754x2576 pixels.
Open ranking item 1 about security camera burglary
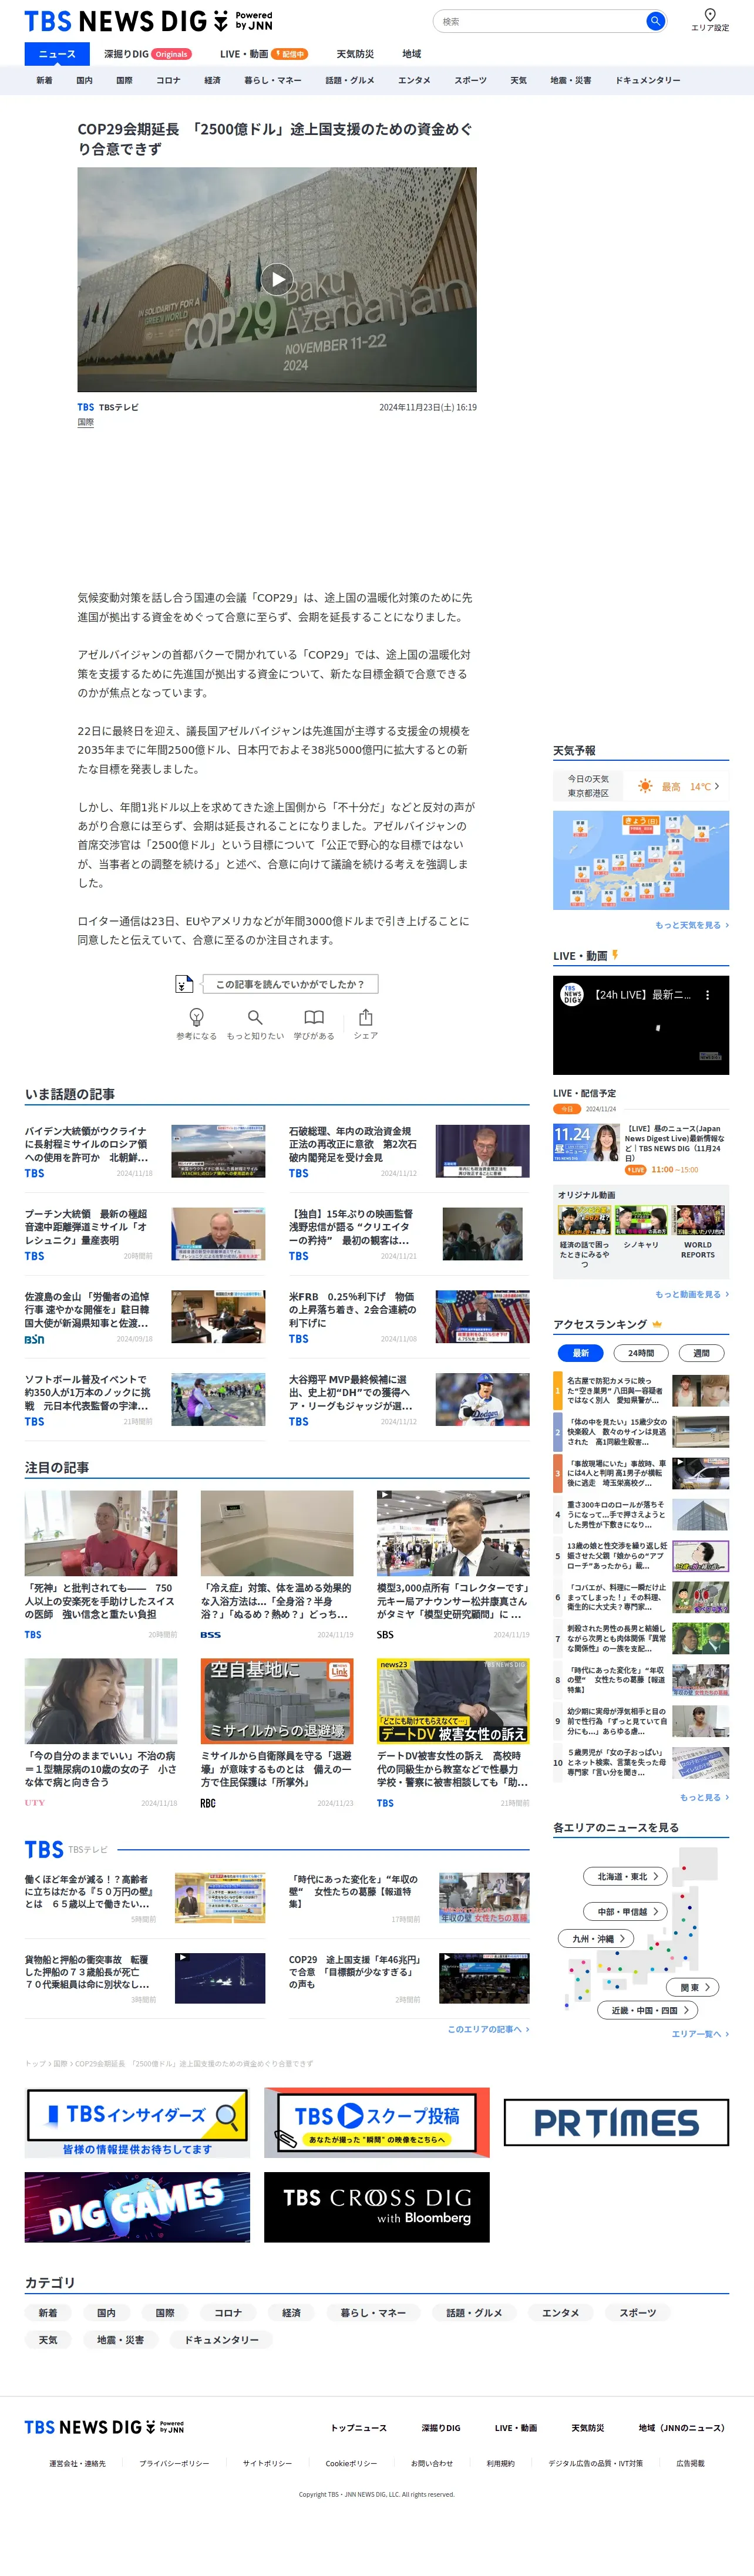(x=641, y=1391)
